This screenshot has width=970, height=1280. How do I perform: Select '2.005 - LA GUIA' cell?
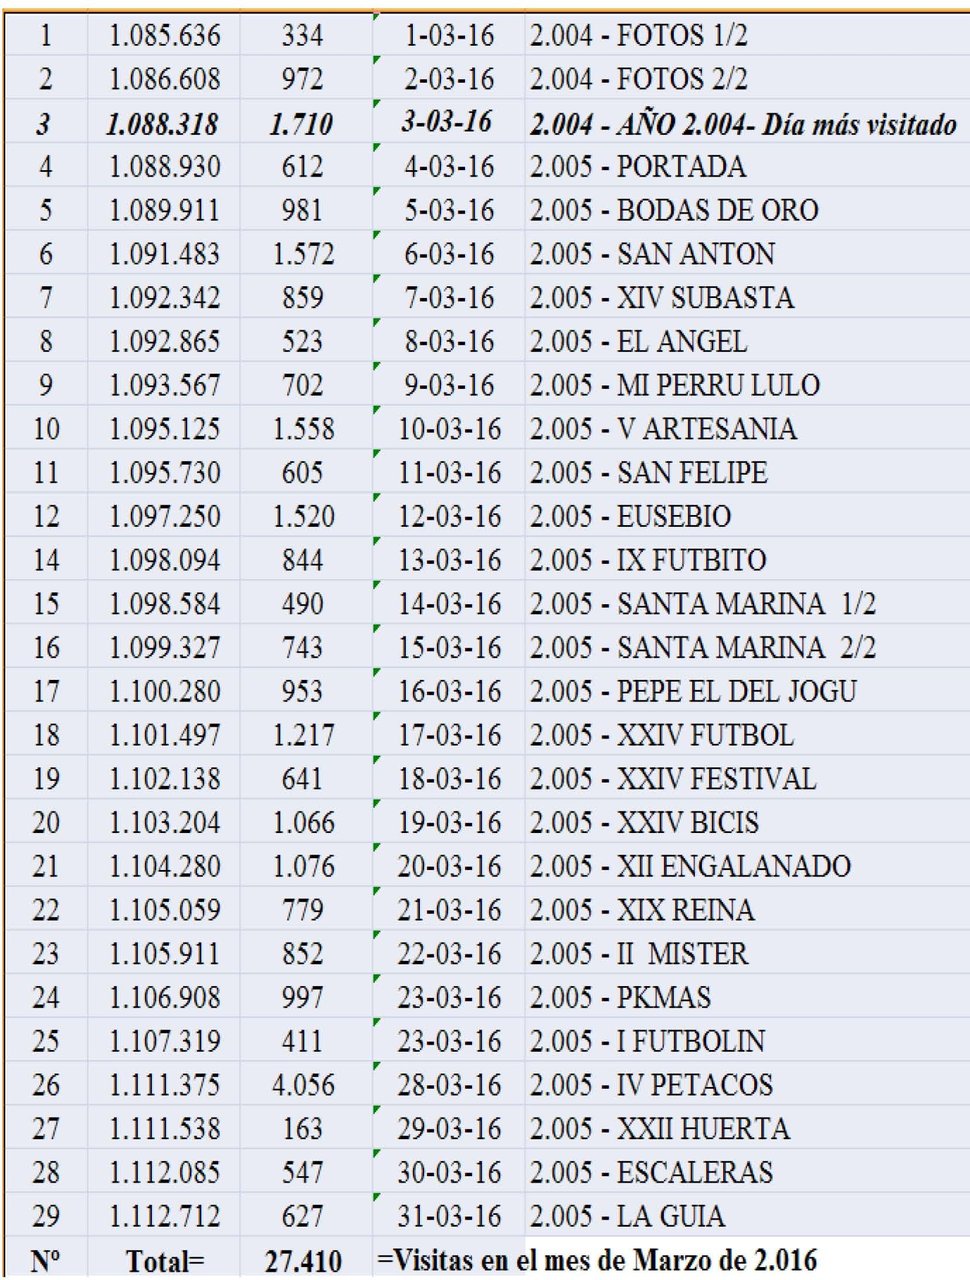tap(747, 1216)
